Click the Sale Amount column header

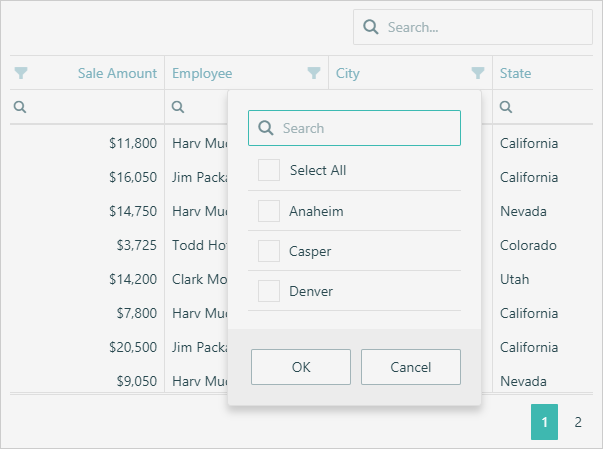pos(117,73)
